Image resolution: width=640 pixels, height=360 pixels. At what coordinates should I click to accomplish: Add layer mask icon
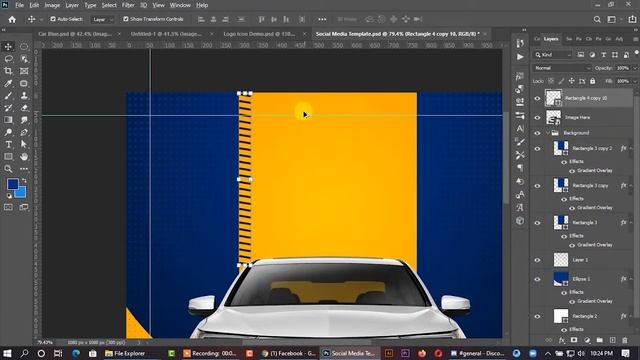574,340
